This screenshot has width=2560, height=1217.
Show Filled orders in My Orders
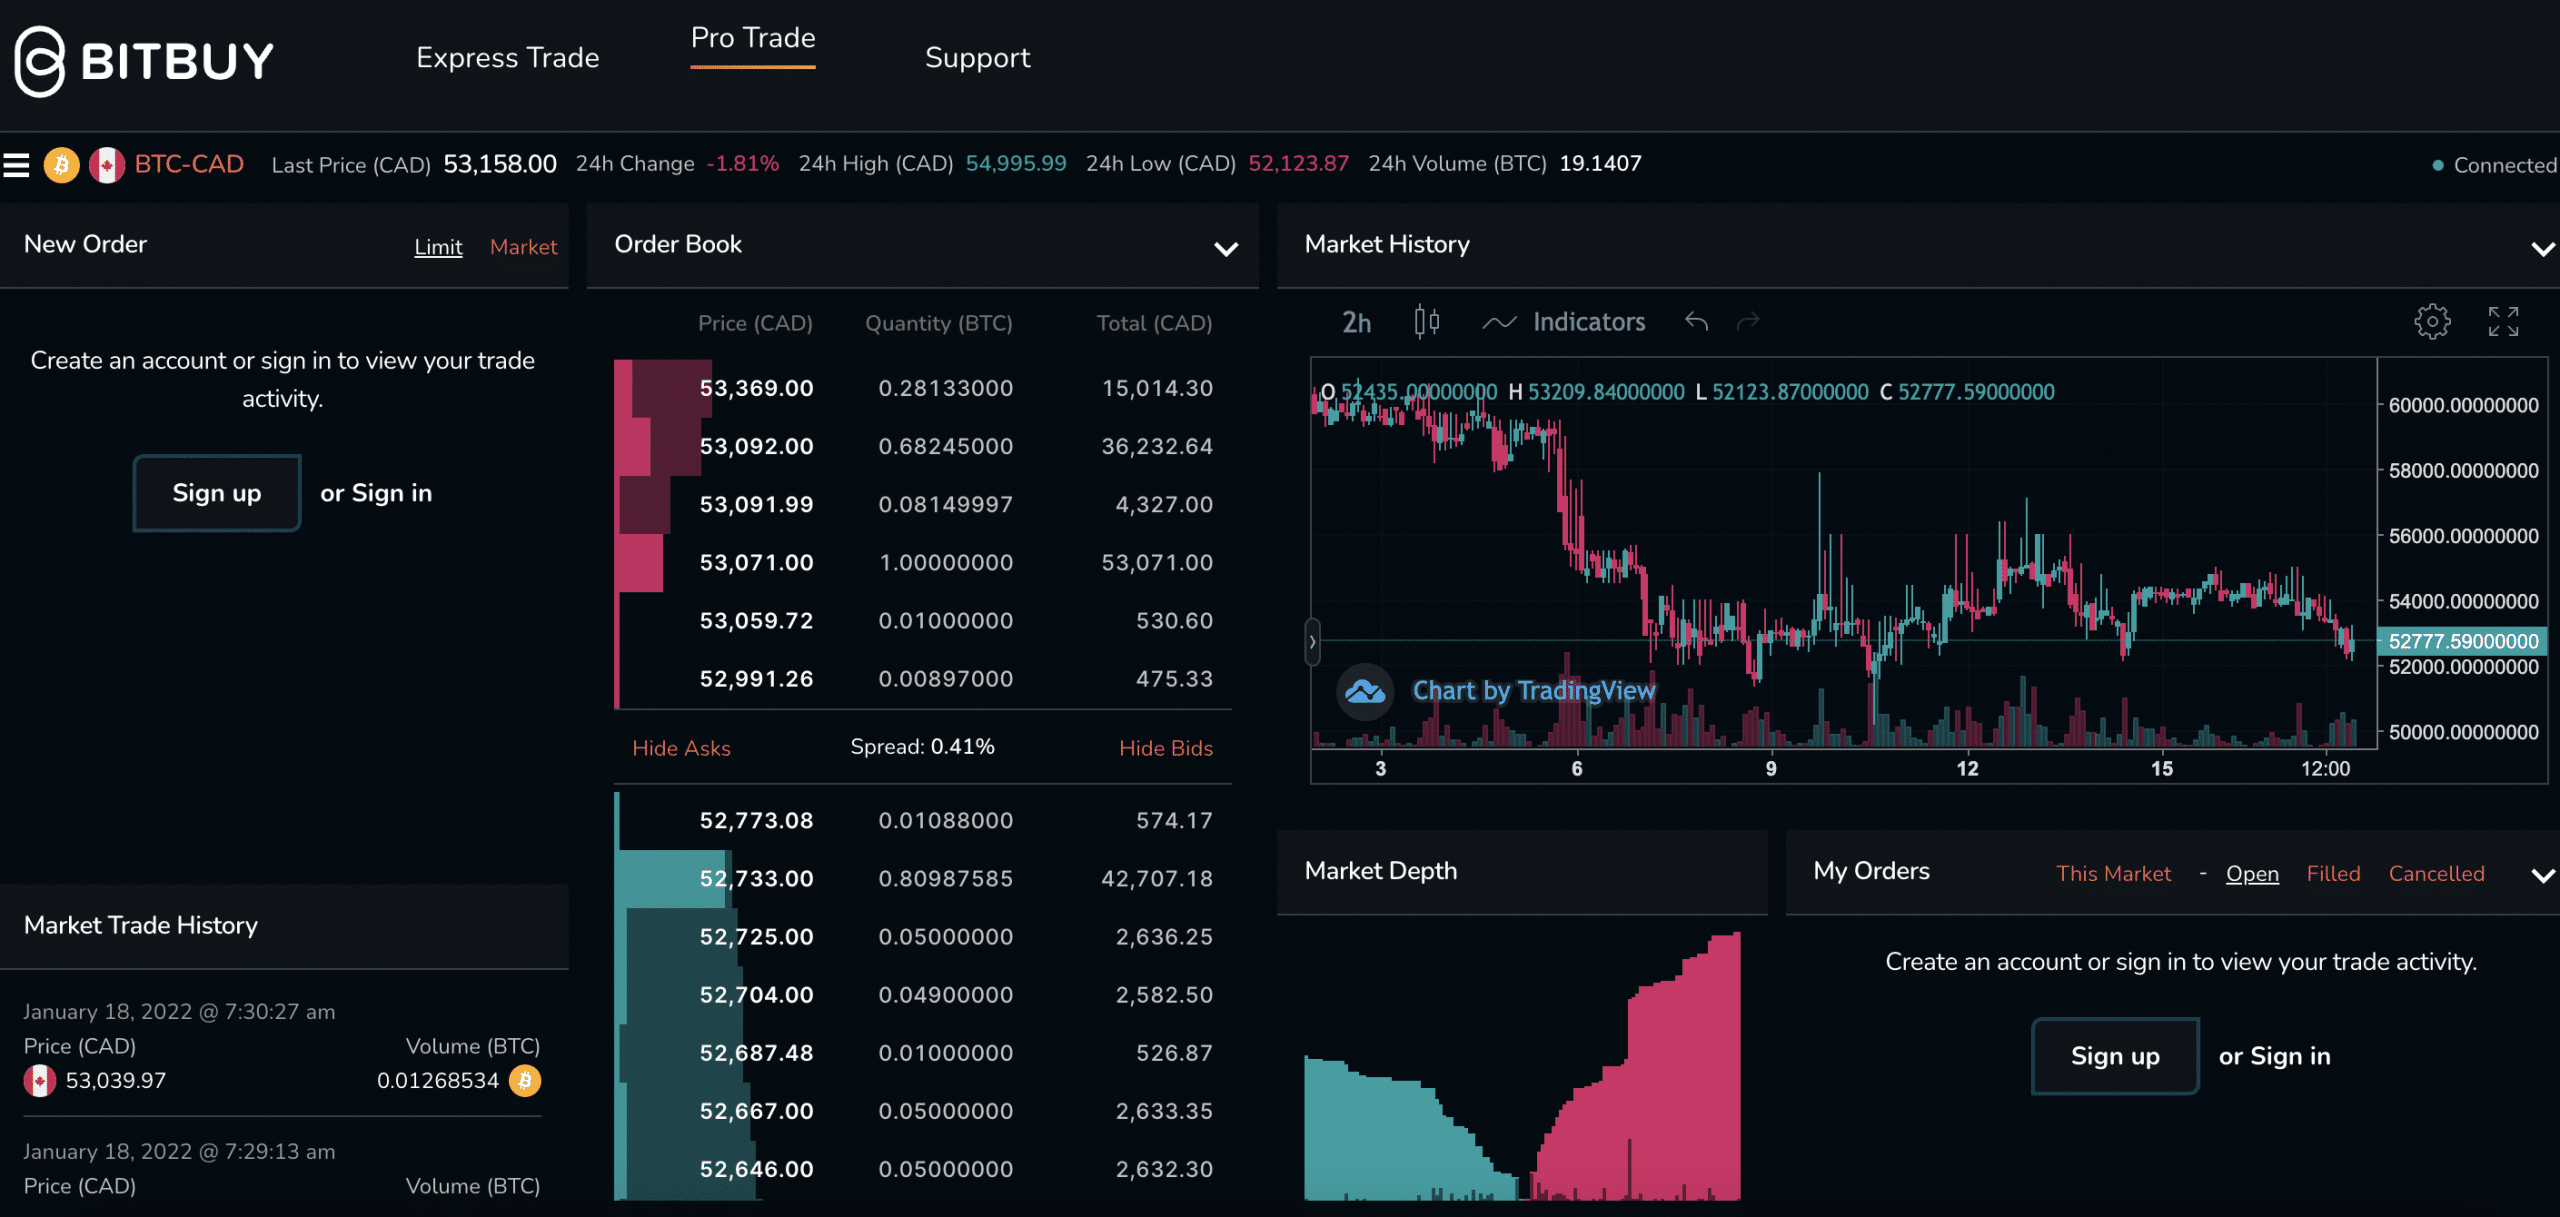(x=2333, y=874)
